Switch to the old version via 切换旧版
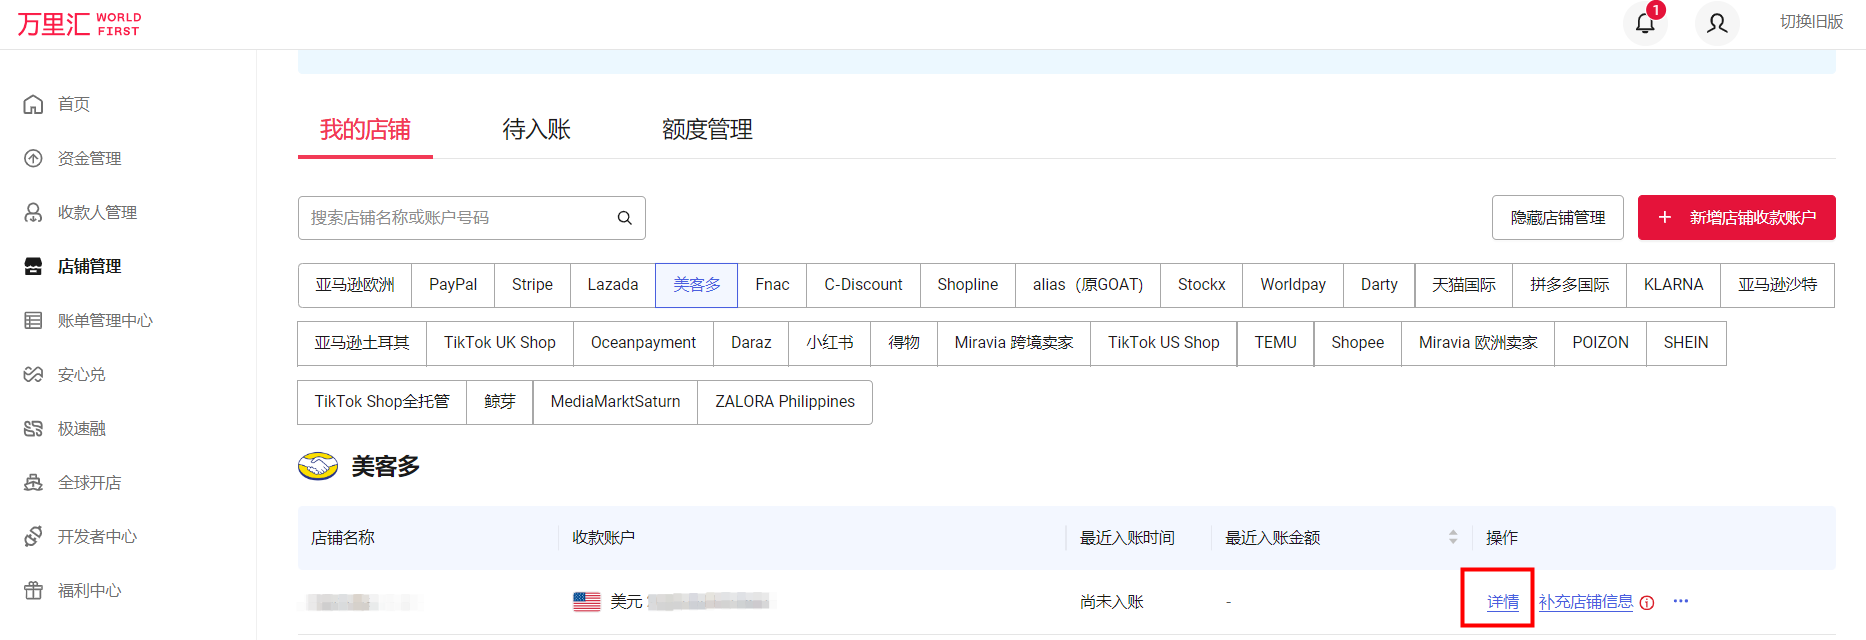 click(1811, 22)
